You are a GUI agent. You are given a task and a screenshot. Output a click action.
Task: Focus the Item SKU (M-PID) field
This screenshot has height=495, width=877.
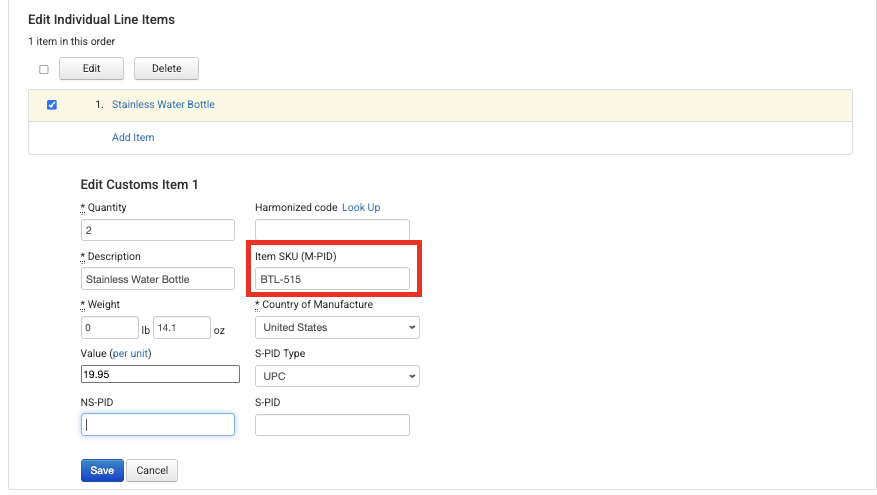click(332, 279)
